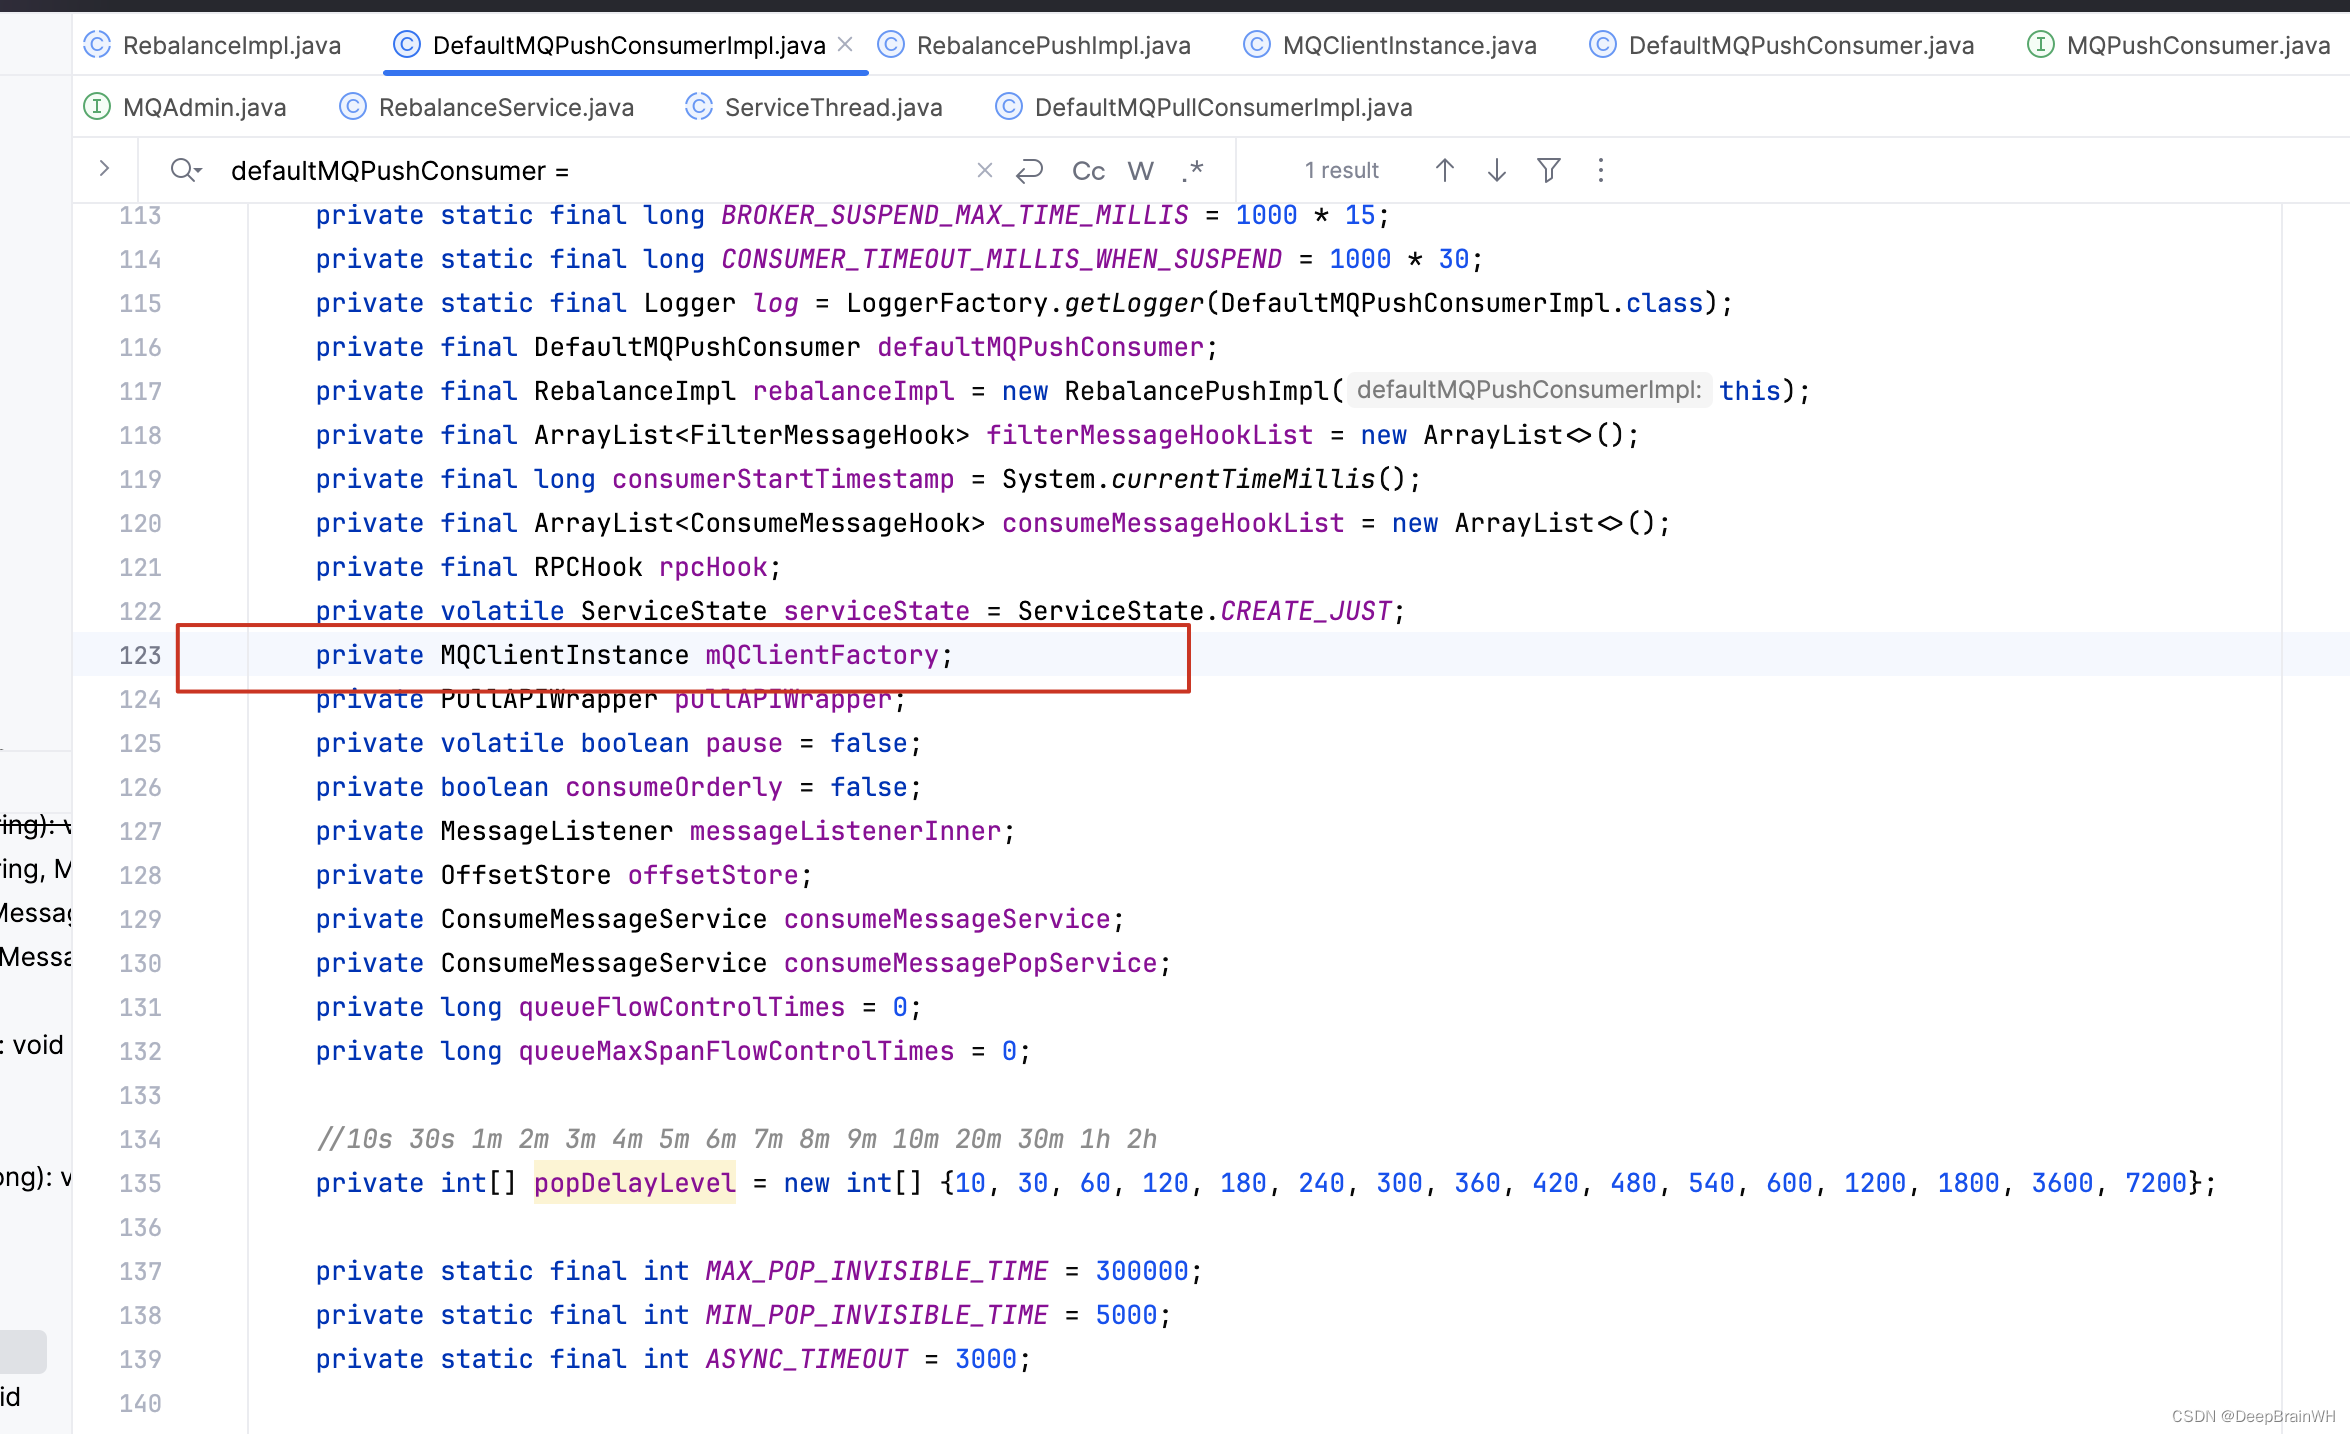Toggle Match Case (Cc) option
The image size is (2350, 1434).
1088,171
